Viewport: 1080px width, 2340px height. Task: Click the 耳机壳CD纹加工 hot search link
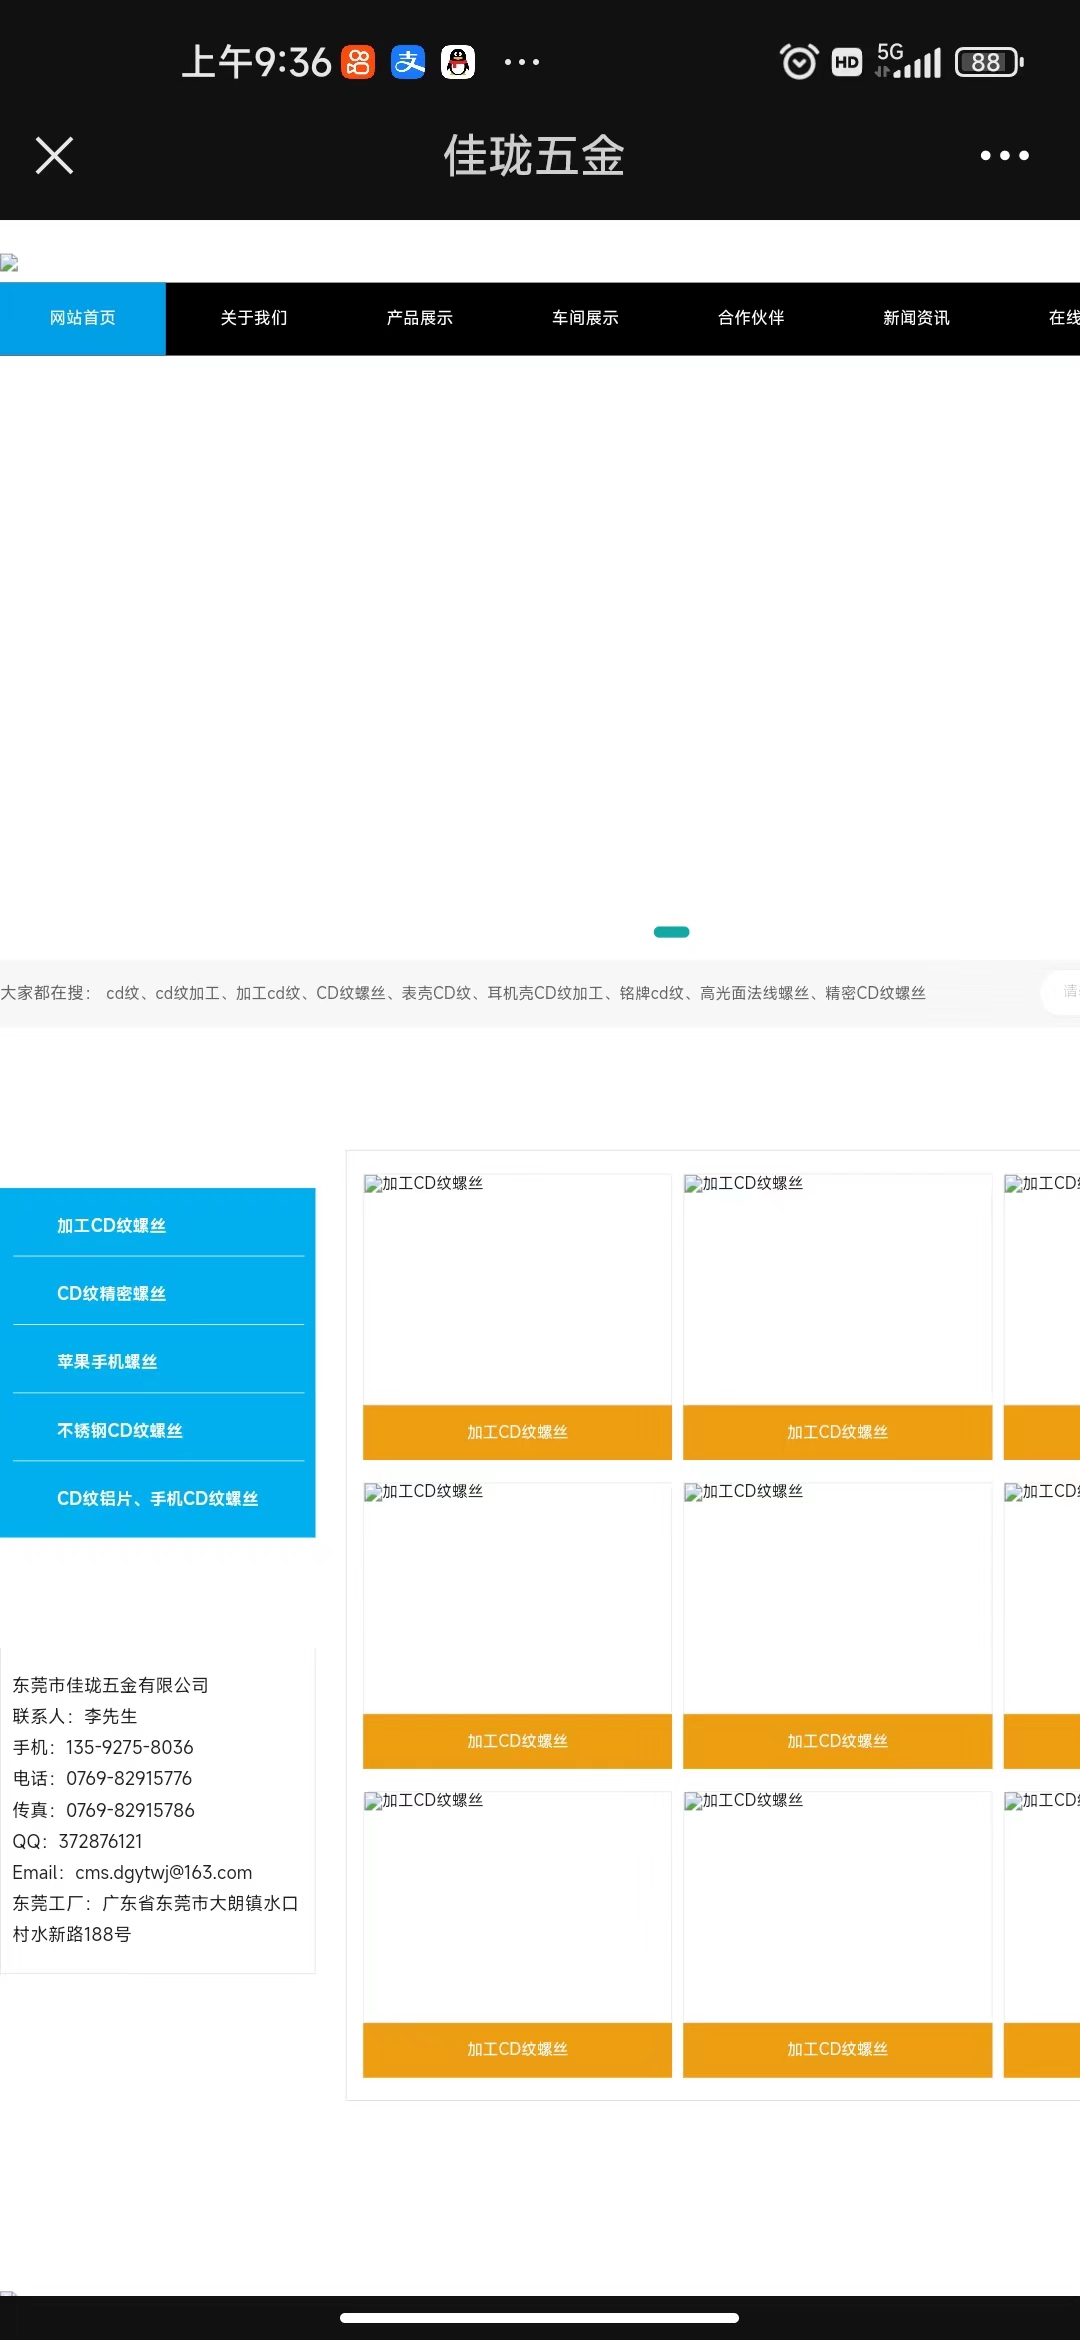pyautogui.click(x=545, y=993)
